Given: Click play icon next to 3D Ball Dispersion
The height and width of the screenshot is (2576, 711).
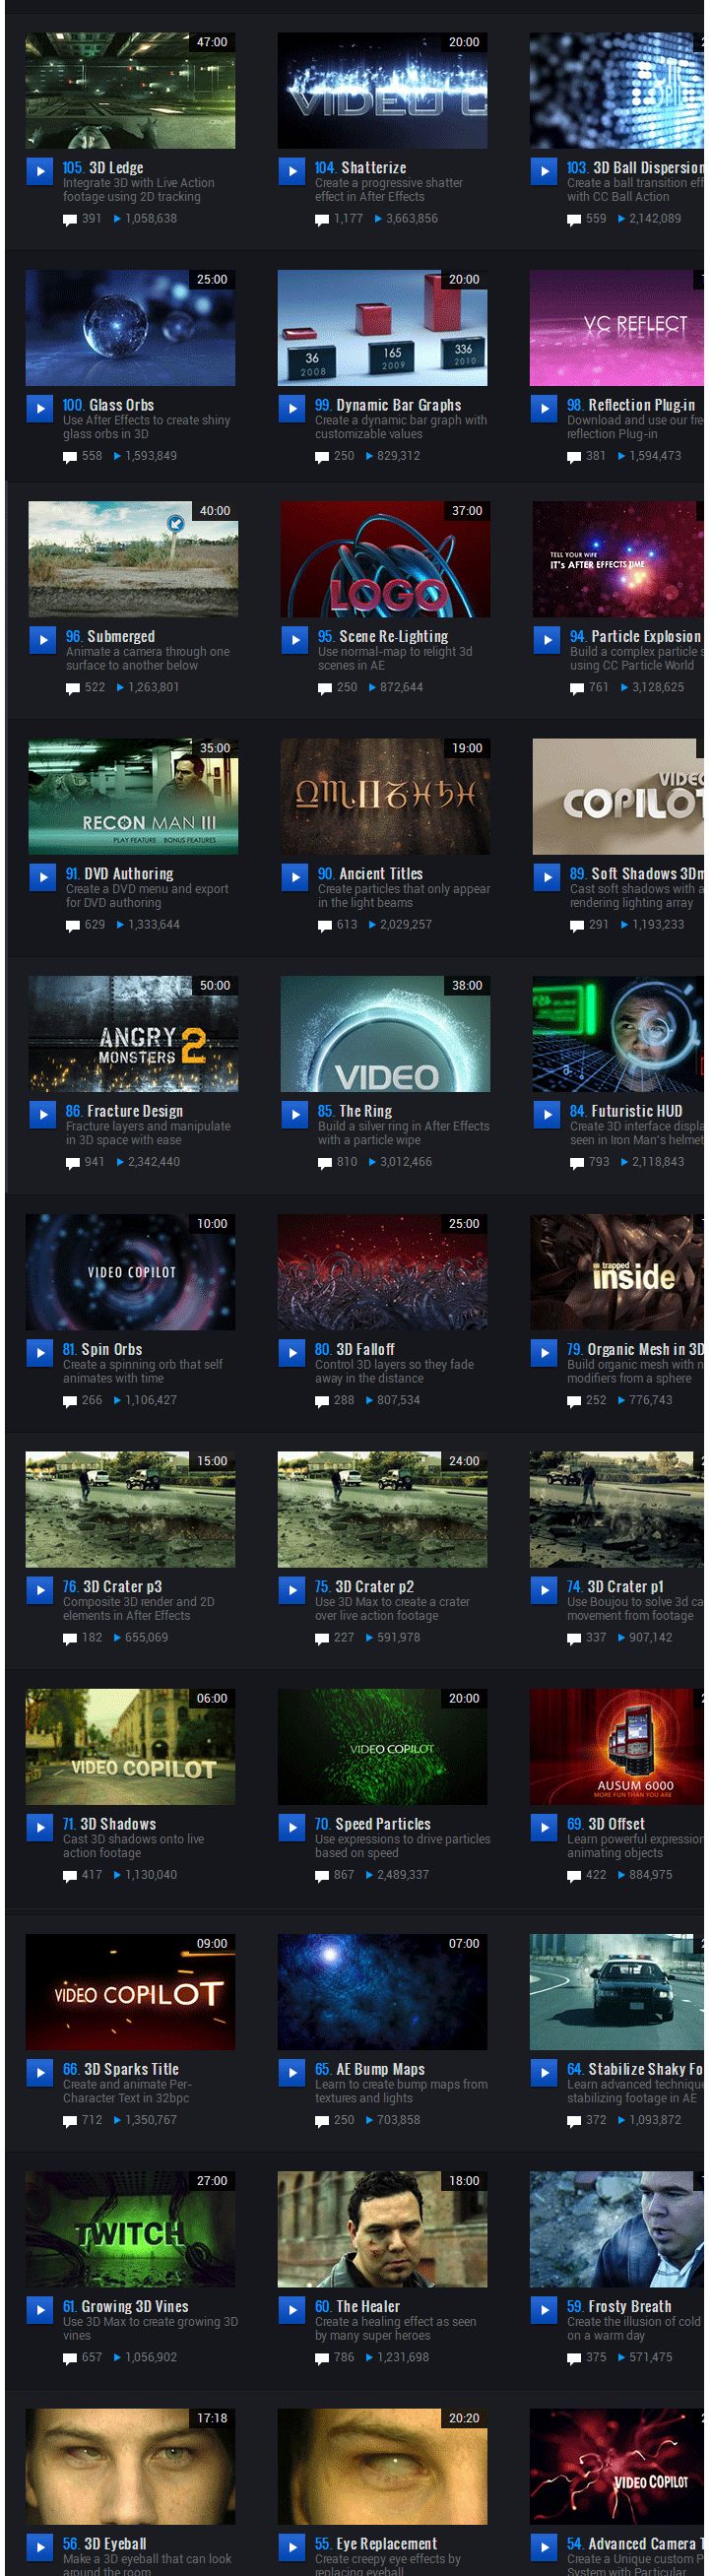Looking at the screenshot, I should pyautogui.click(x=543, y=171).
